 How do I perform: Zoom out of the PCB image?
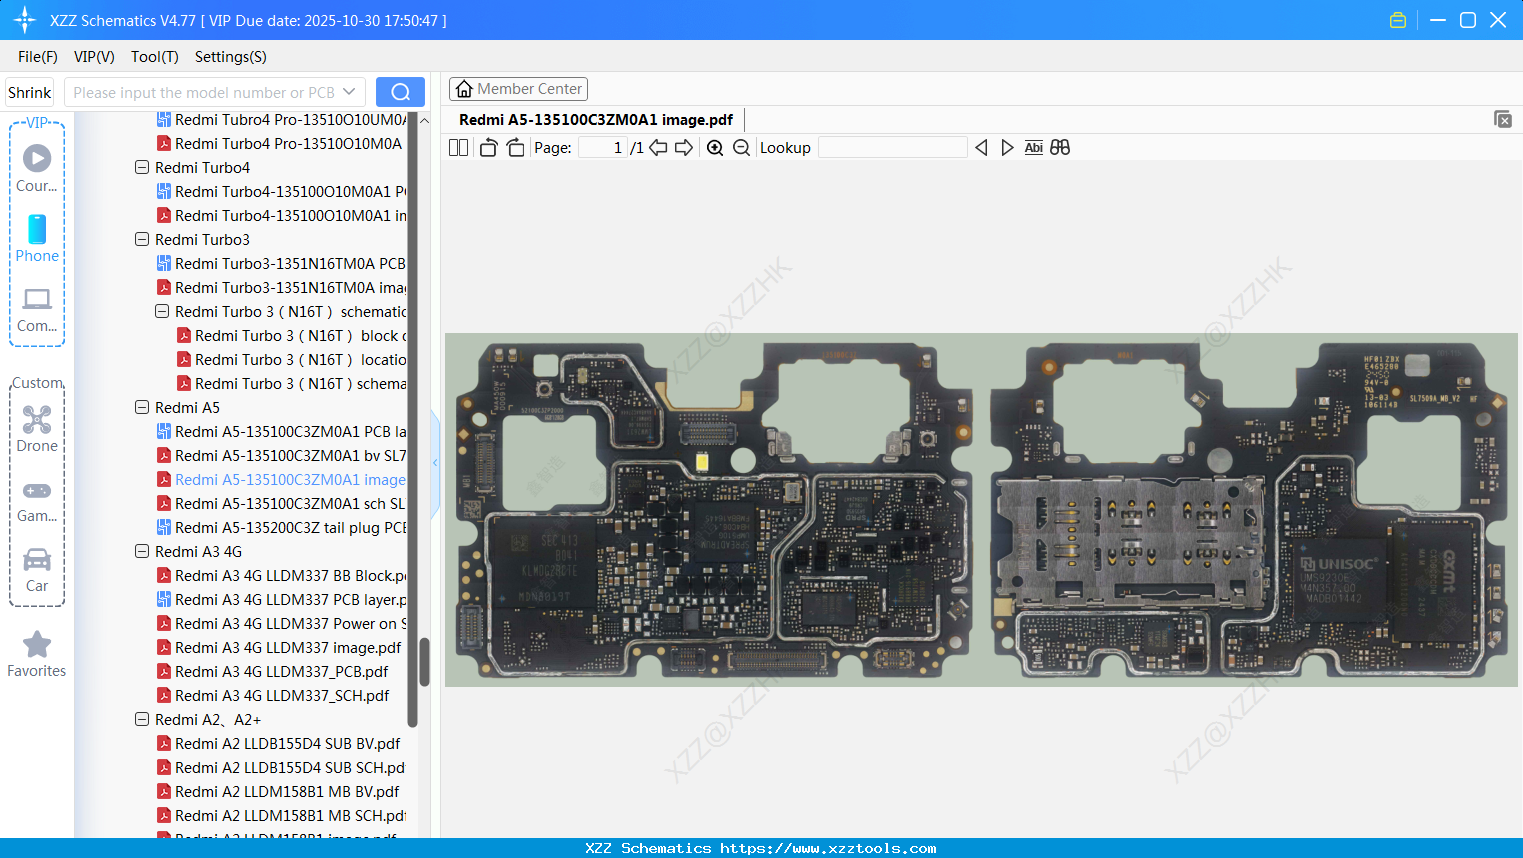pyautogui.click(x=741, y=147)
